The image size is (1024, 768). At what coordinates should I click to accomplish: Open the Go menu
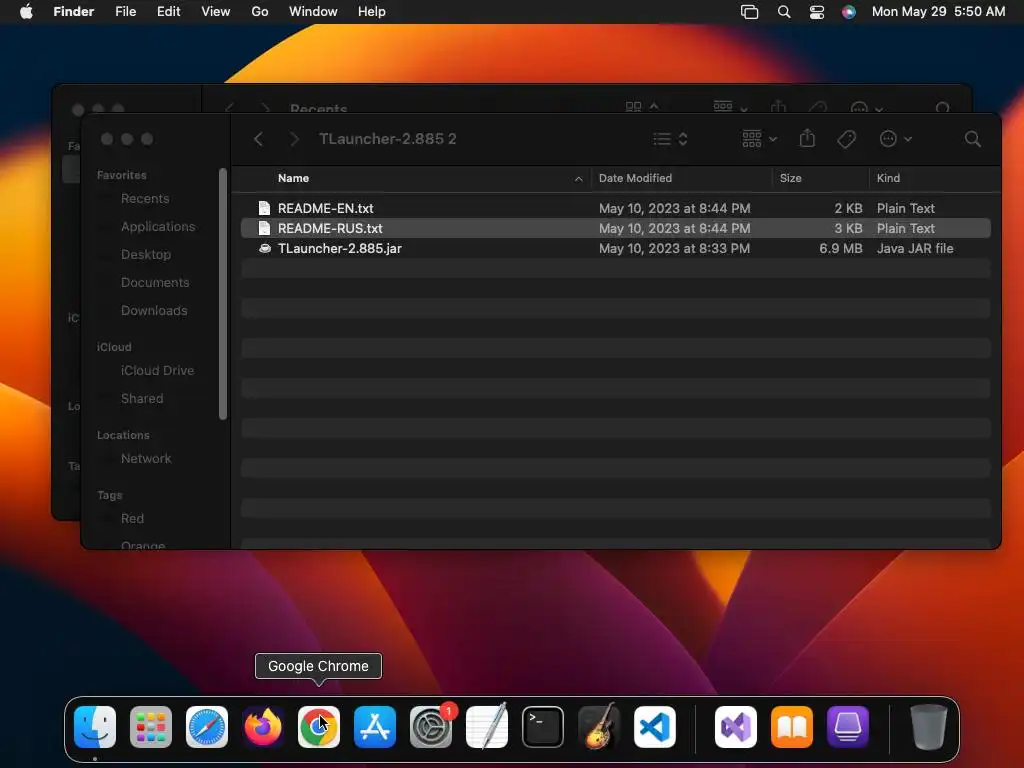260,12
